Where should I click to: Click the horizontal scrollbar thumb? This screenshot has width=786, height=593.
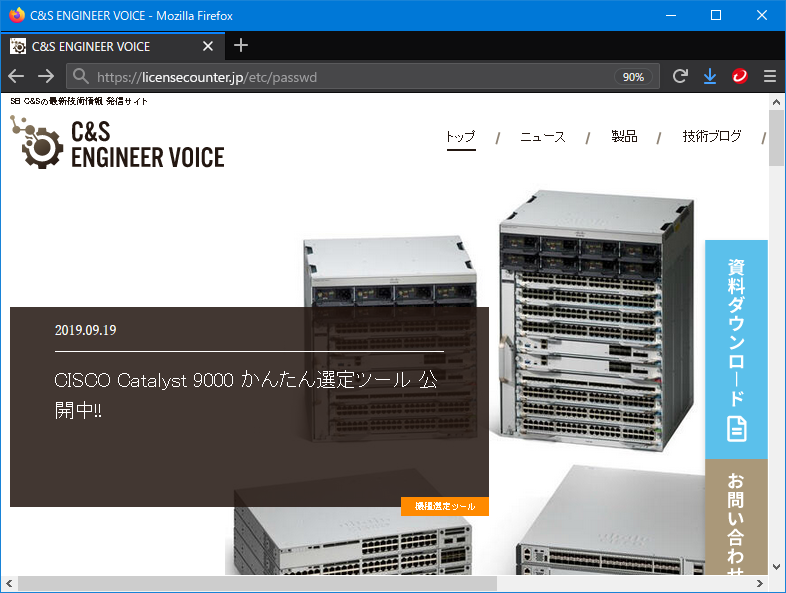click(x=258, y=583)
